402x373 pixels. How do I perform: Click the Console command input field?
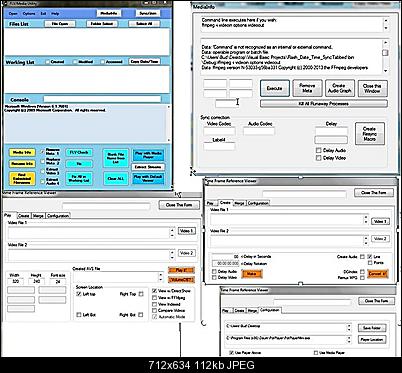pyautogui.click(x=102, y=99)
